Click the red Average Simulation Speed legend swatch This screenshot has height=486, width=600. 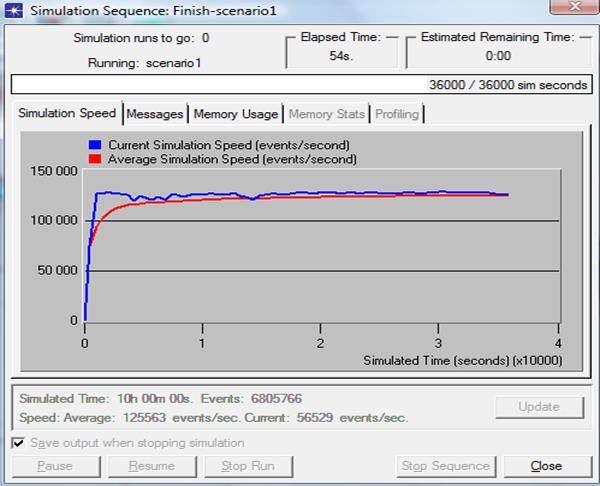[x=95, y=158]
